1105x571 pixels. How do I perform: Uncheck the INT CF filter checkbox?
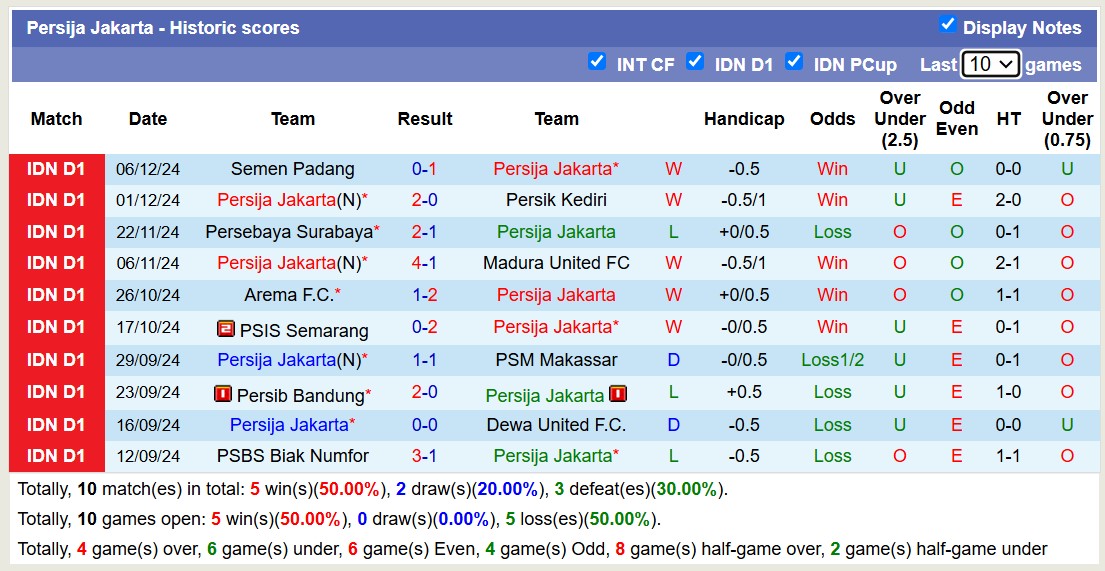click(597, 61)
